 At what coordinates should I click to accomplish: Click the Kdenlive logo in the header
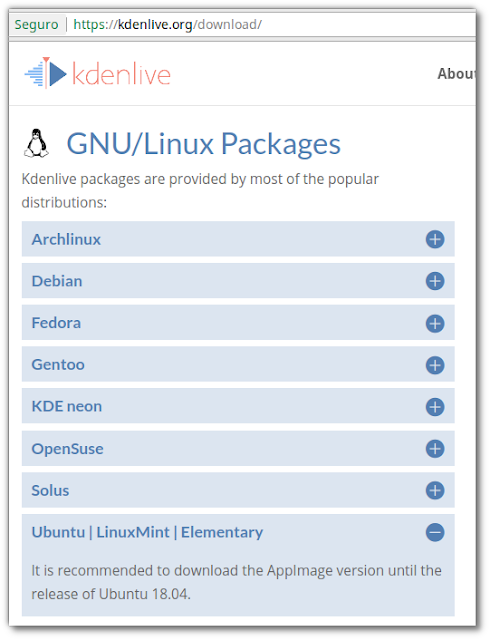[x=97, y=73]
